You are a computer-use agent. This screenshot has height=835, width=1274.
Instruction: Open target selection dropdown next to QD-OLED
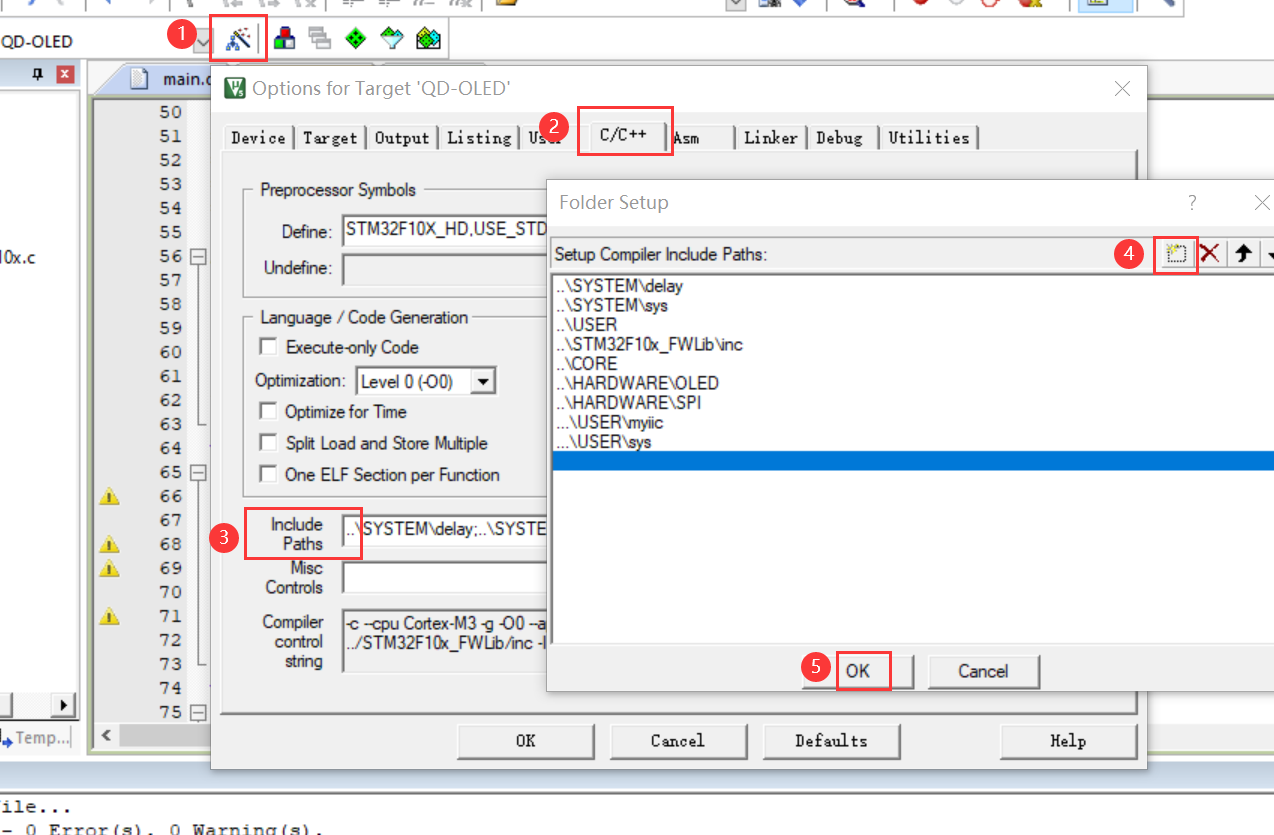tap(203, 40)
